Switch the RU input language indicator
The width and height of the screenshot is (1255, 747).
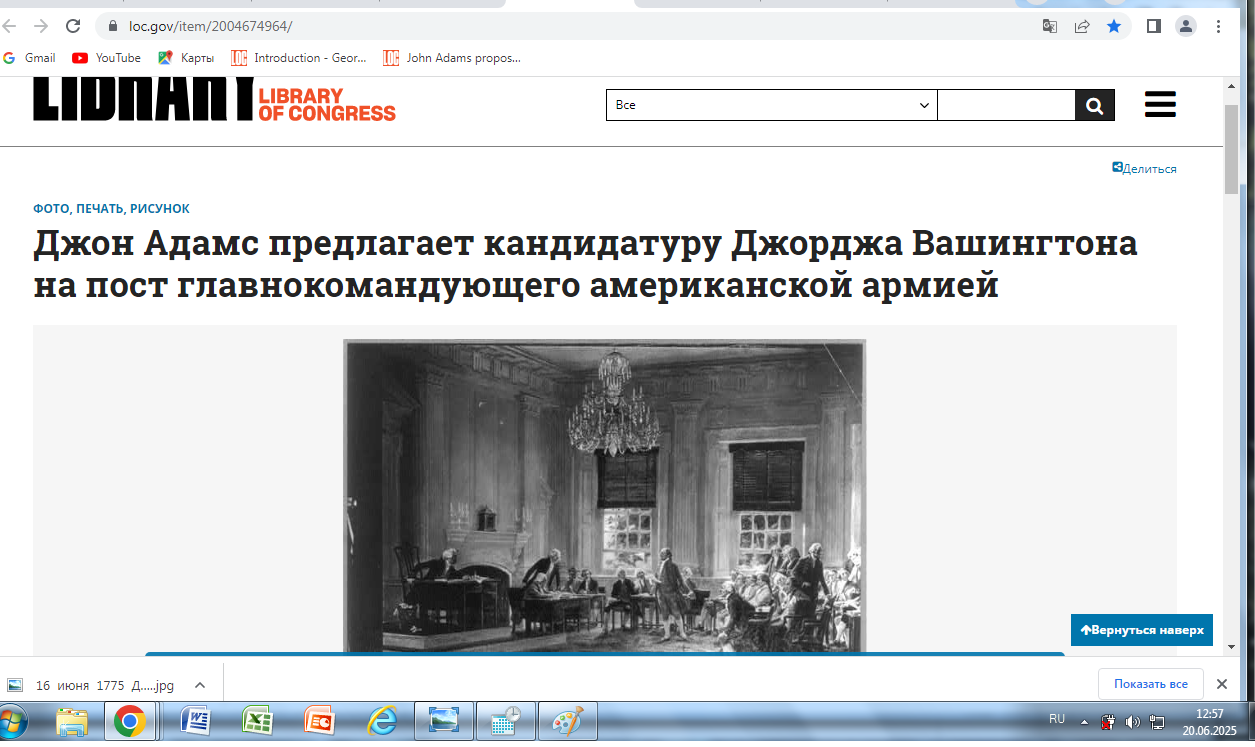(x=1057, y=719)
